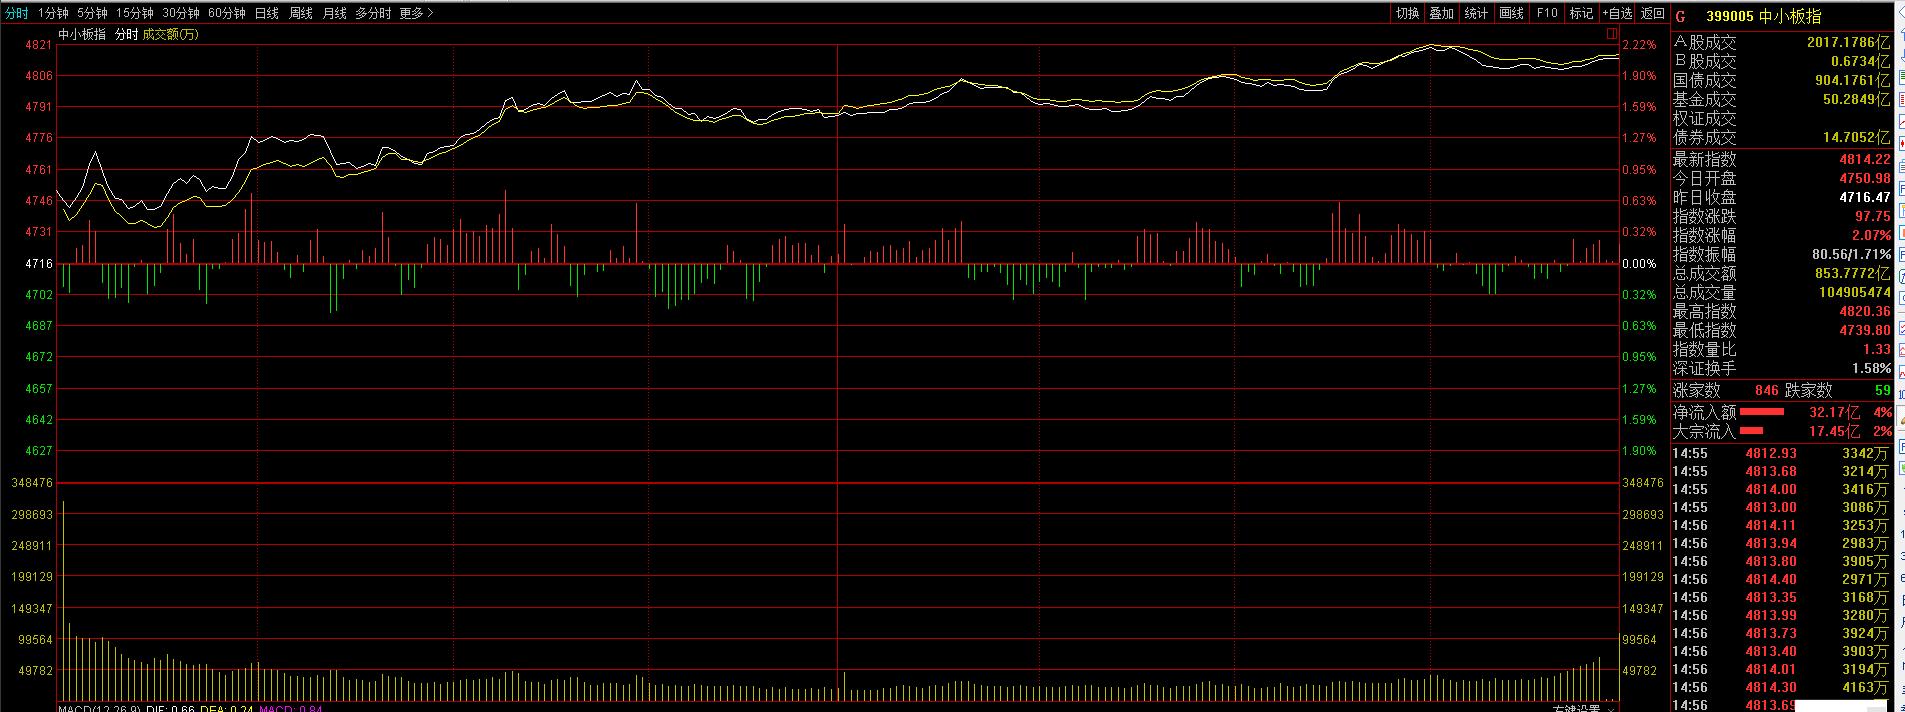Click the 昨日收盘 value 4716.47

pyautogui.click(x=1865, y=197)
